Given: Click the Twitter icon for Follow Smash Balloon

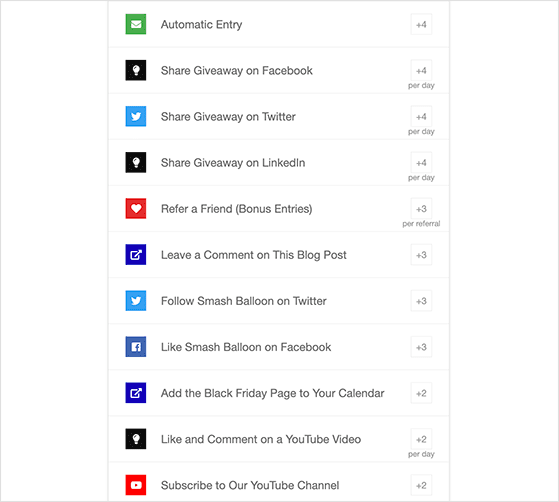Looking at the screenshot, I should [136, 301].
